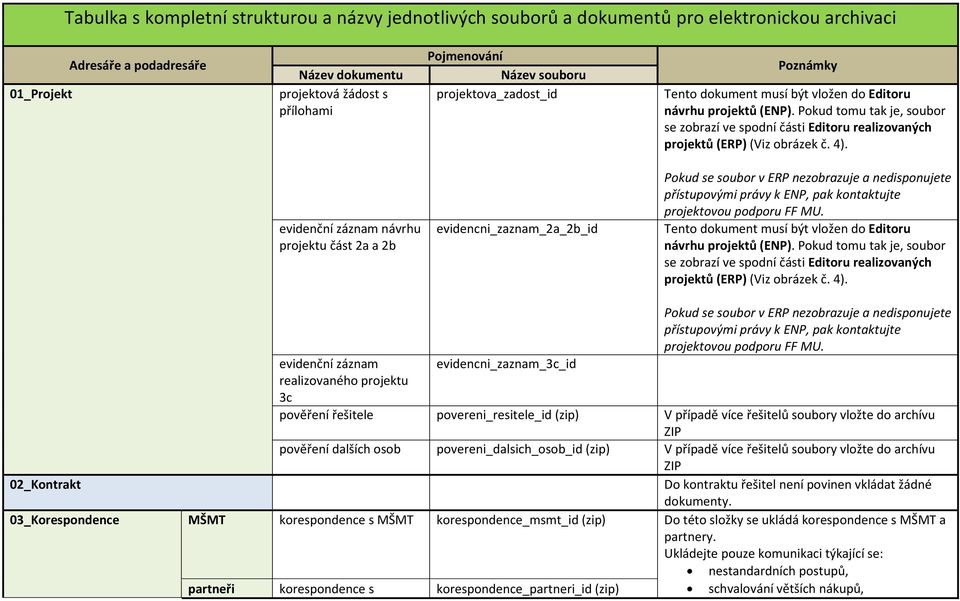Select the 'evidencni_zaznam_3c_id' file name
The width and height of the screenshot is (960, 601).
(506, 364)
